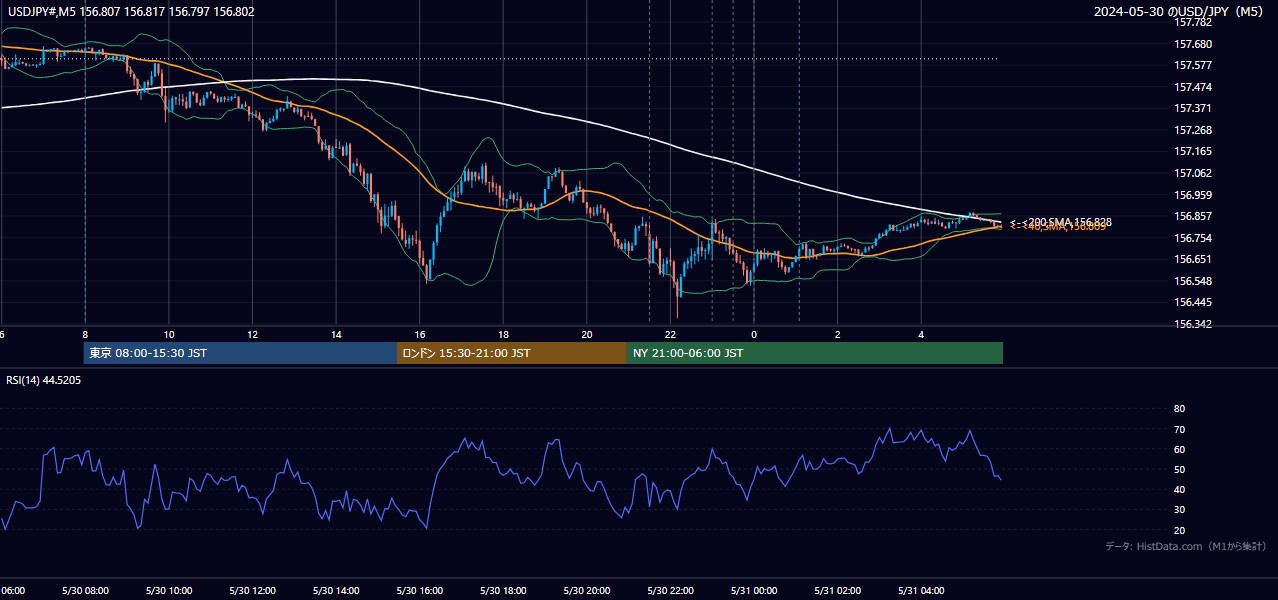1278x600 pixels.
Task: Click price axis label 156.342
Action: coord(1193,324)
